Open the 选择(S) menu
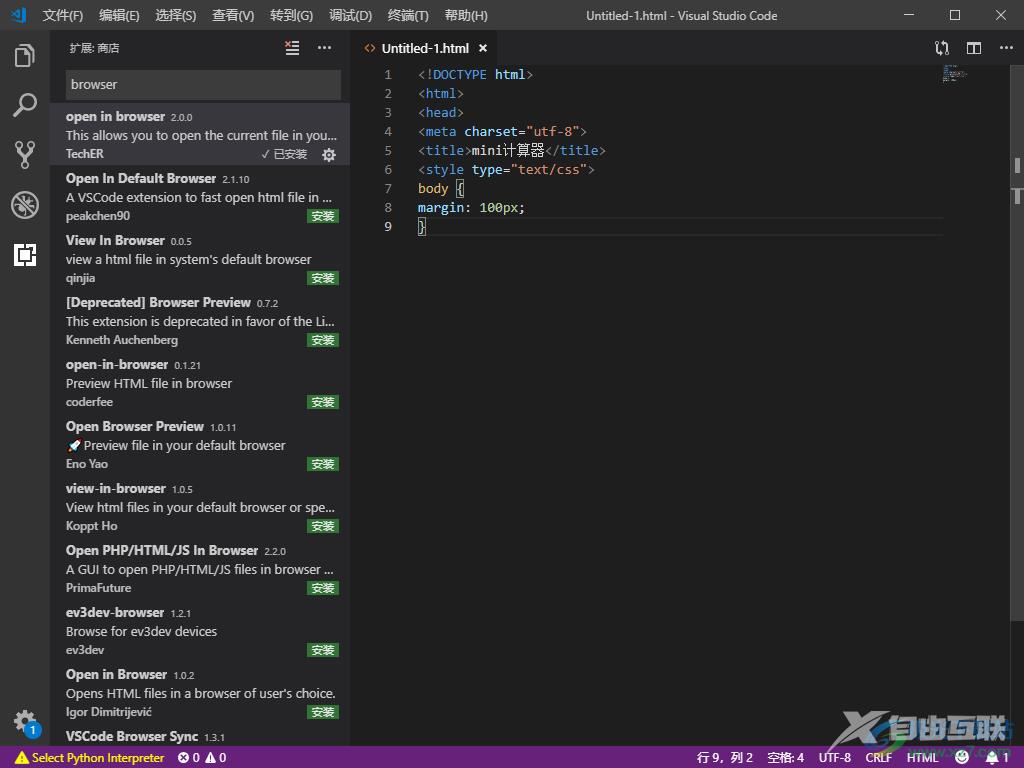1024x768 pixels. (x=176, y=15)
